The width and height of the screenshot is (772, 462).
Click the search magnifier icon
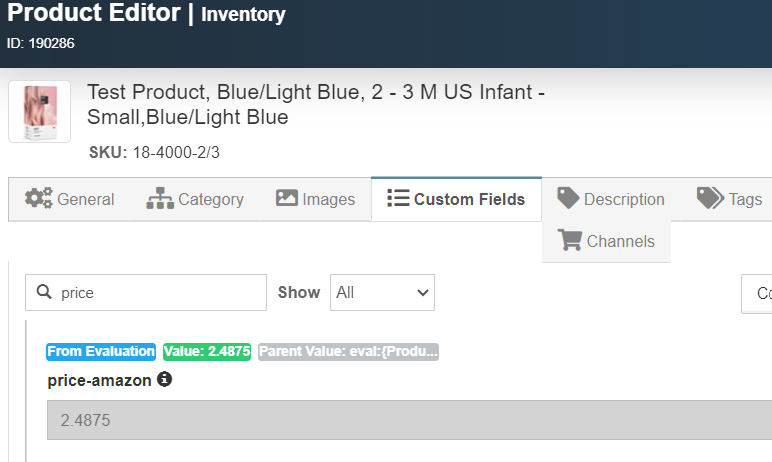44,293
